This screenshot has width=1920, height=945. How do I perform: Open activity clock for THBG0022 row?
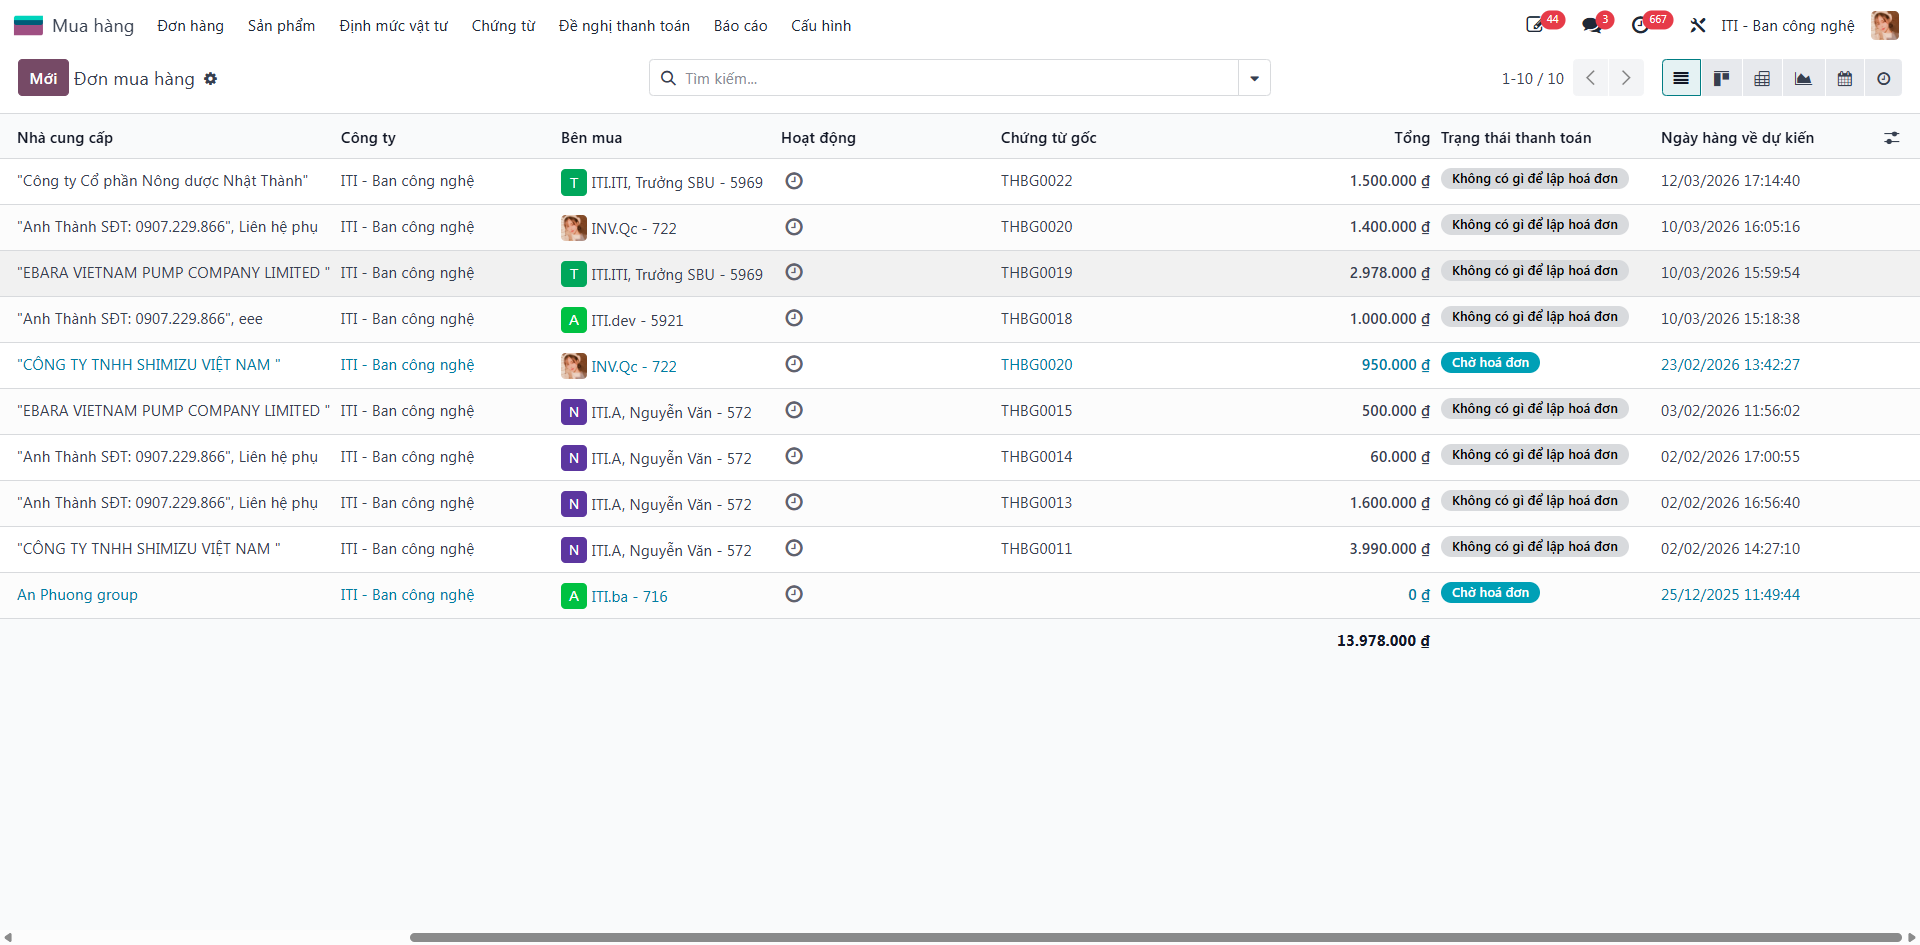pos(794,181)
